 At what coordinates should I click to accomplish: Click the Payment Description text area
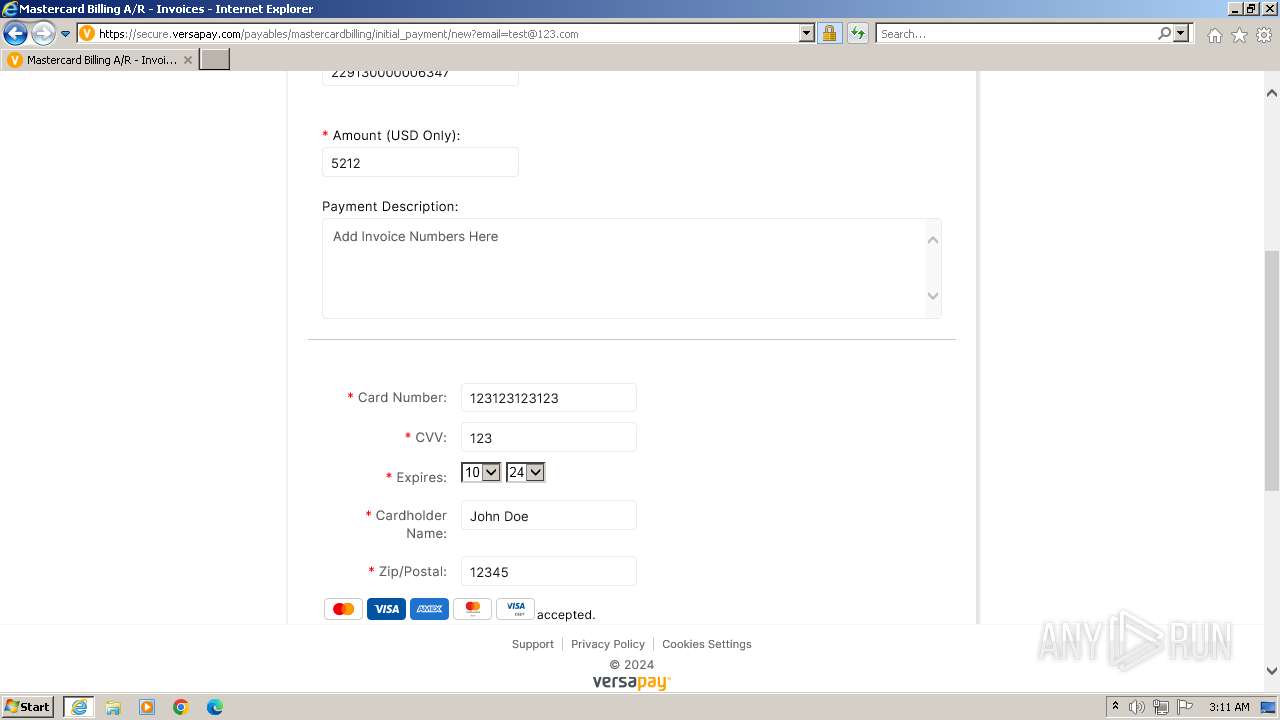click(631, 268)
